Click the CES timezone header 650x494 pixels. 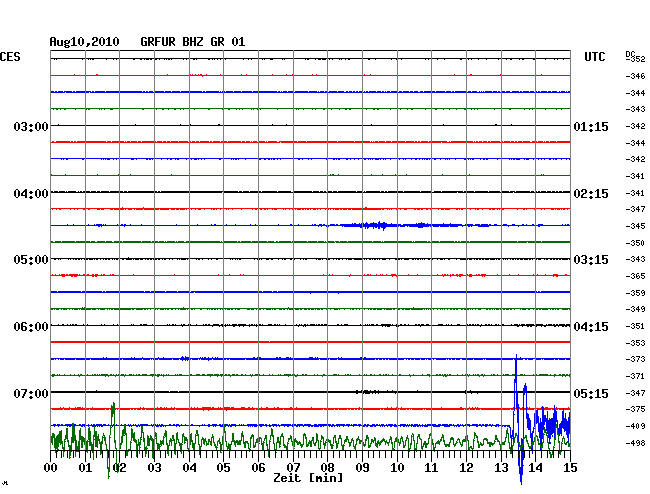pyautogui.click(x=10, y=57)
